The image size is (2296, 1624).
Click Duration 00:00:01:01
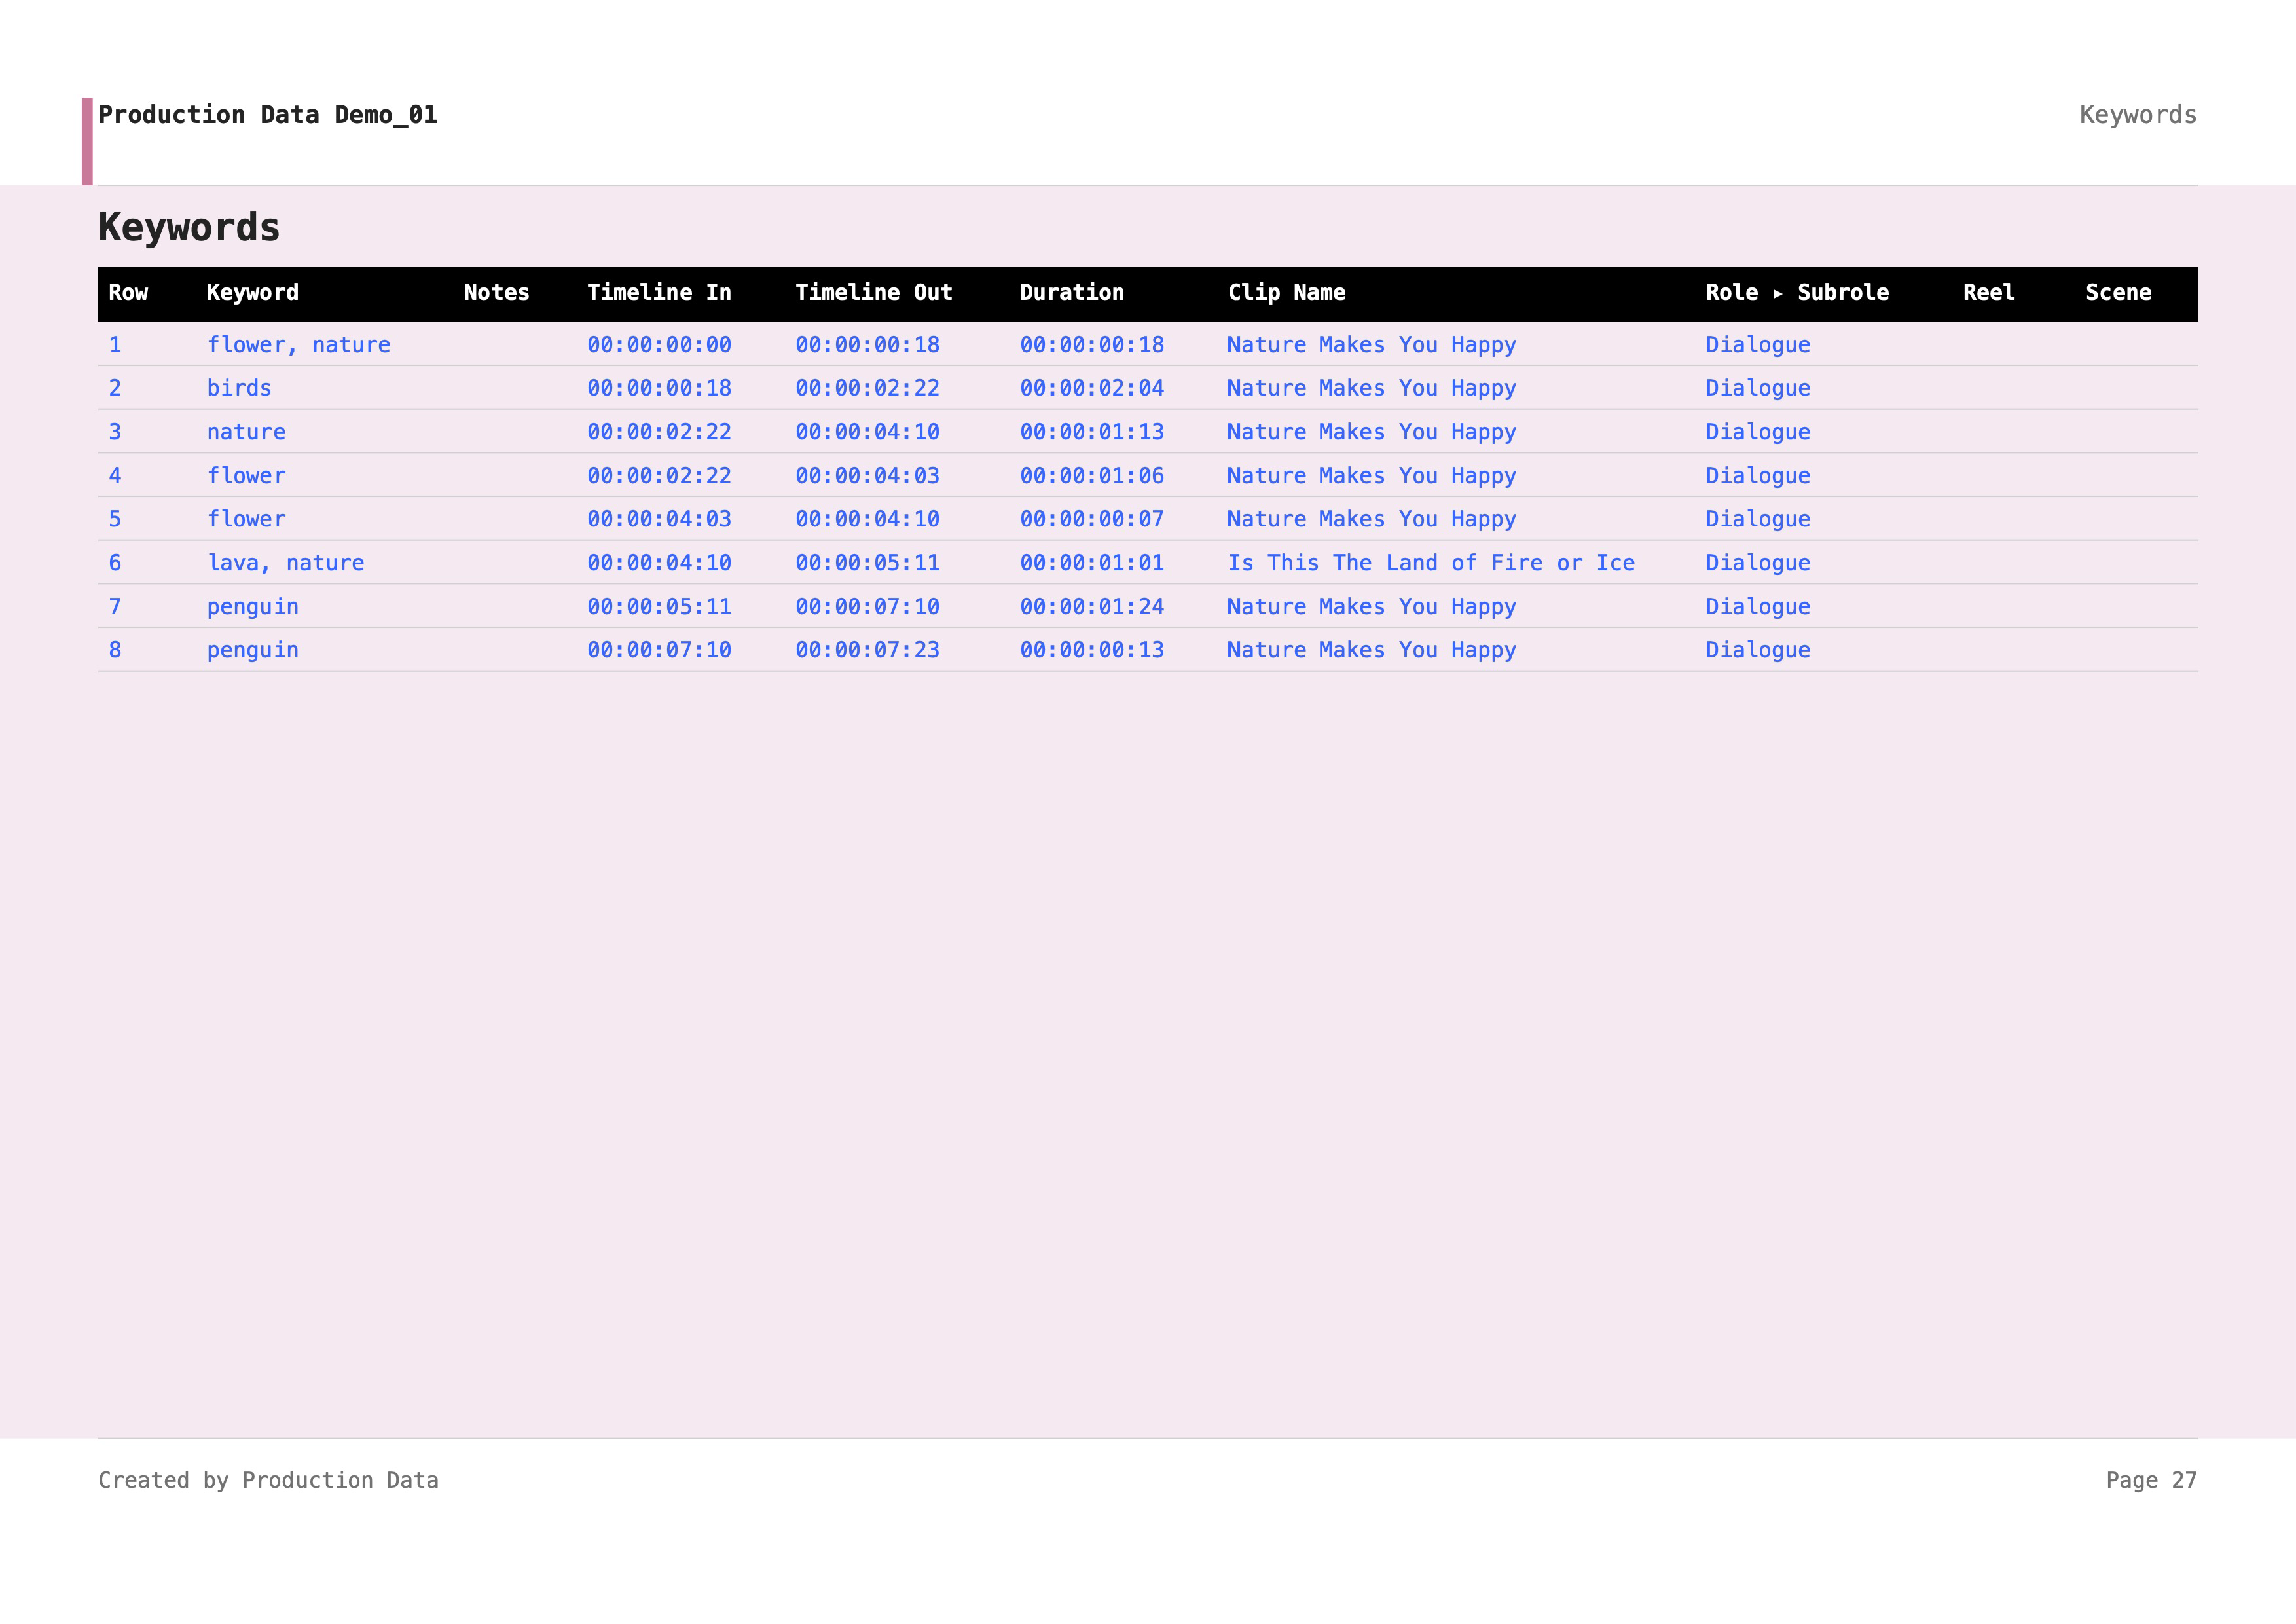1092,563
